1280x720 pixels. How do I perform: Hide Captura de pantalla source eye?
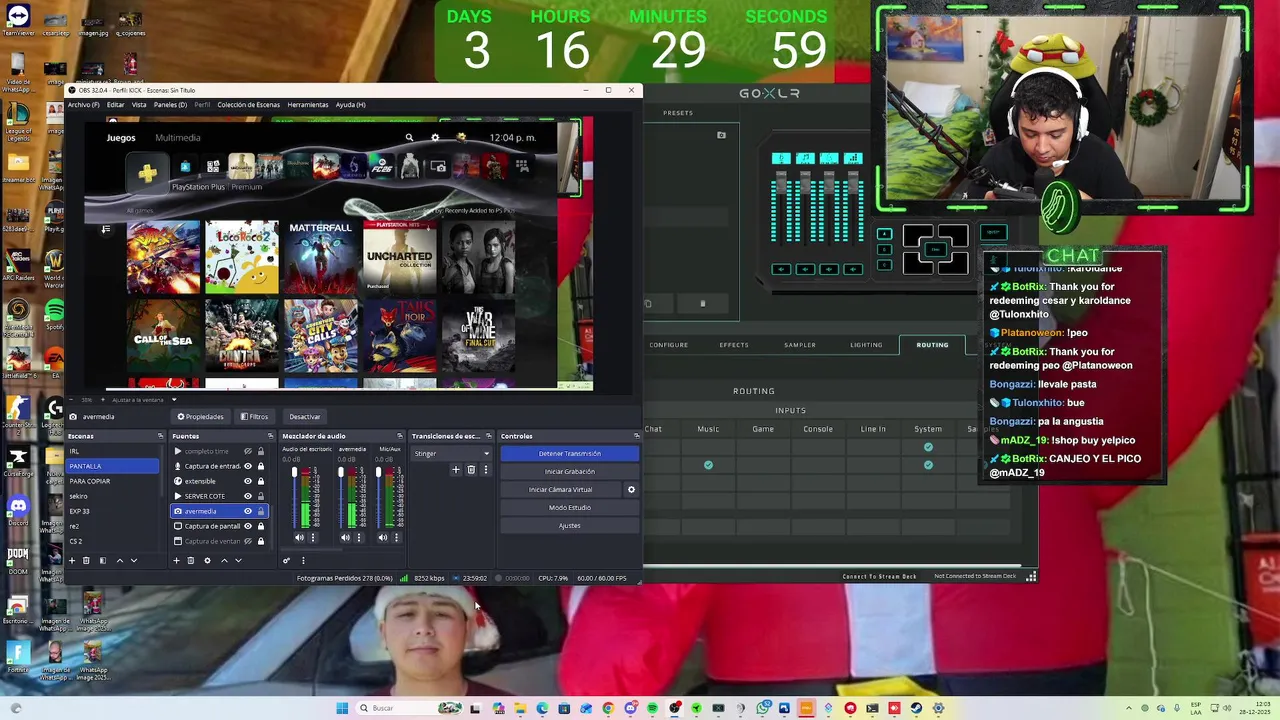point(248,526)
